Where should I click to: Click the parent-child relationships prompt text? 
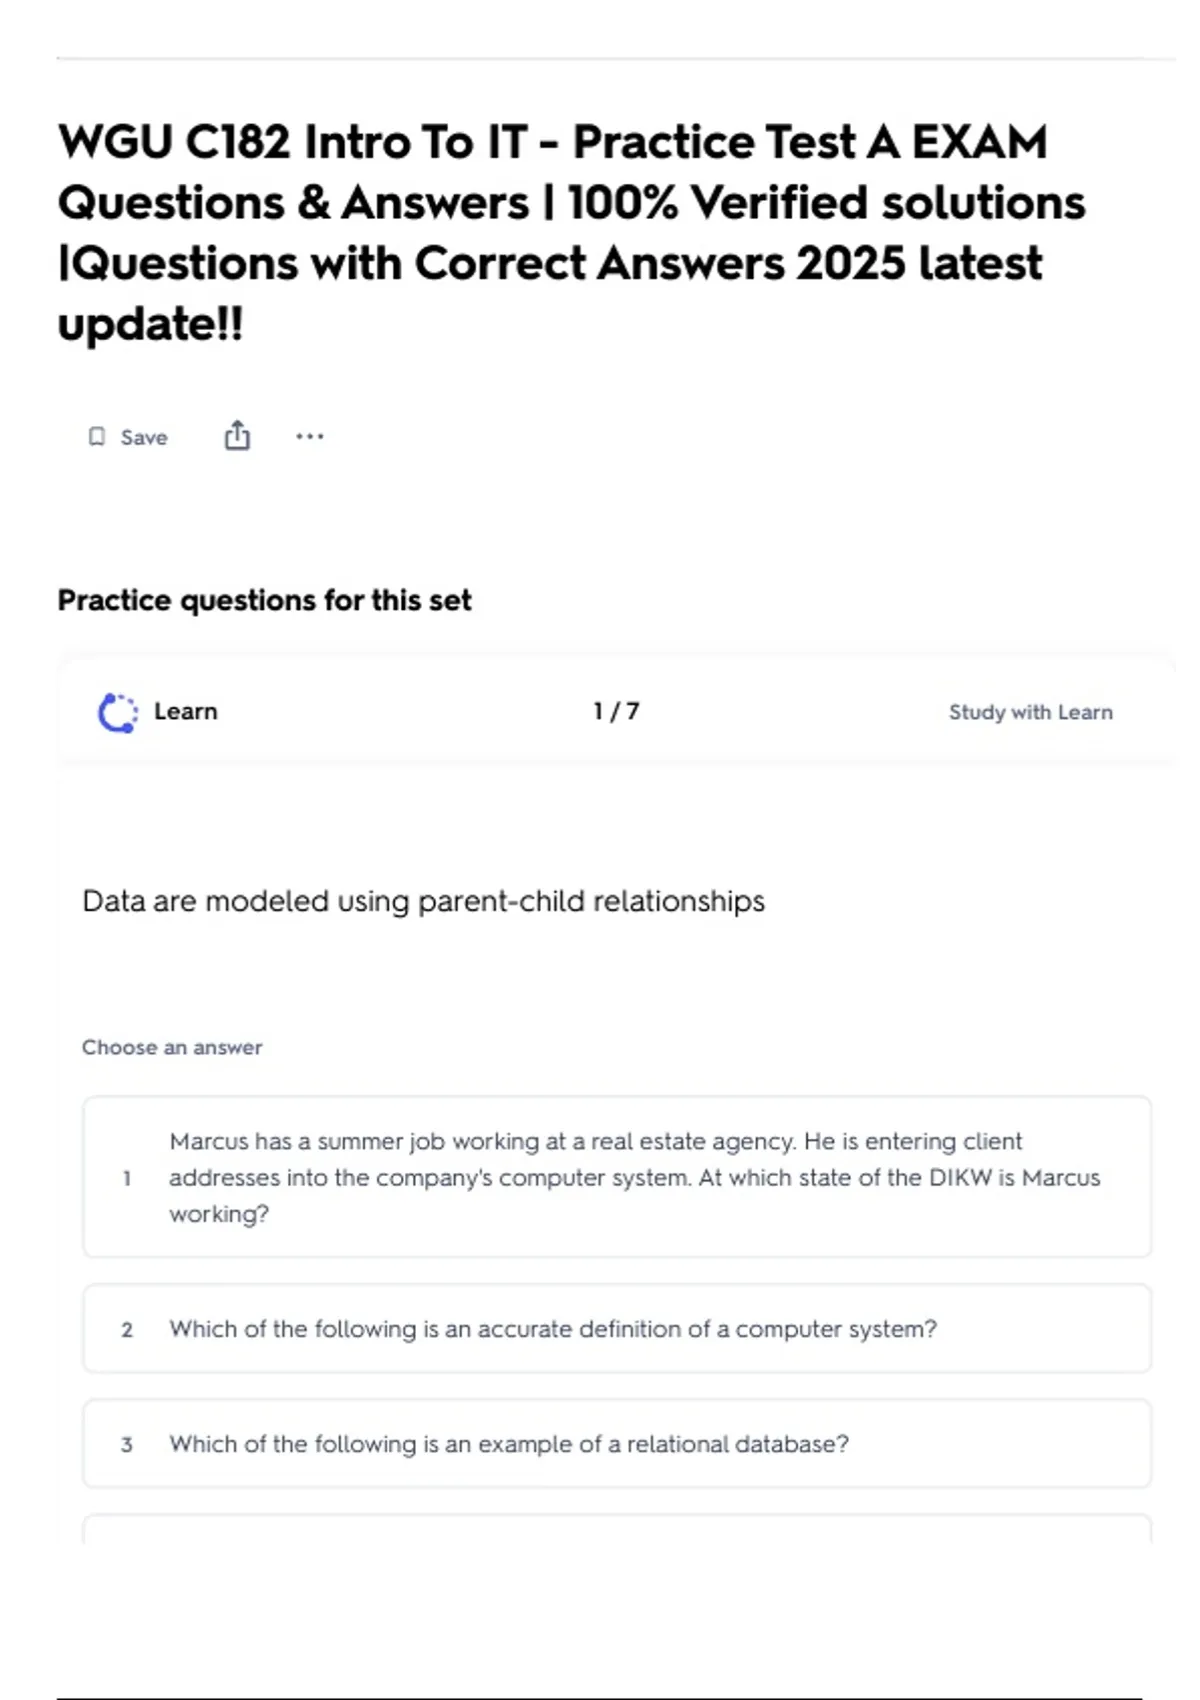point(423,901)
